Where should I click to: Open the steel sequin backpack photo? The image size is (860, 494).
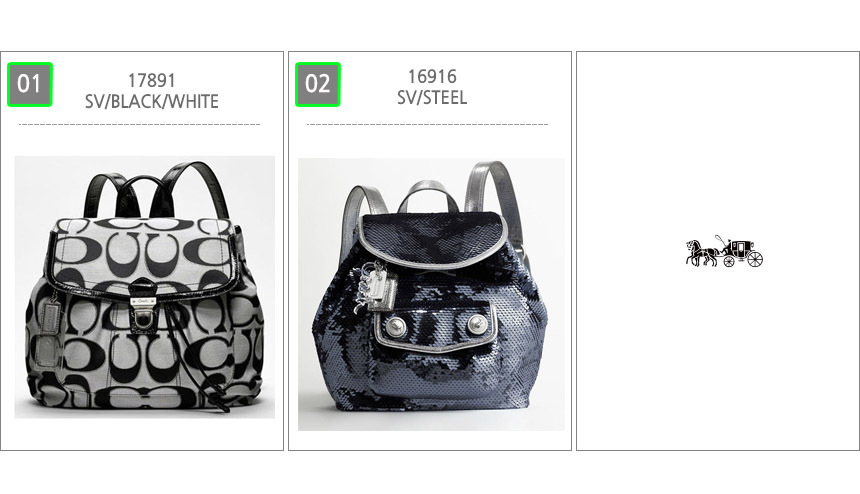(x=431, y=294)
